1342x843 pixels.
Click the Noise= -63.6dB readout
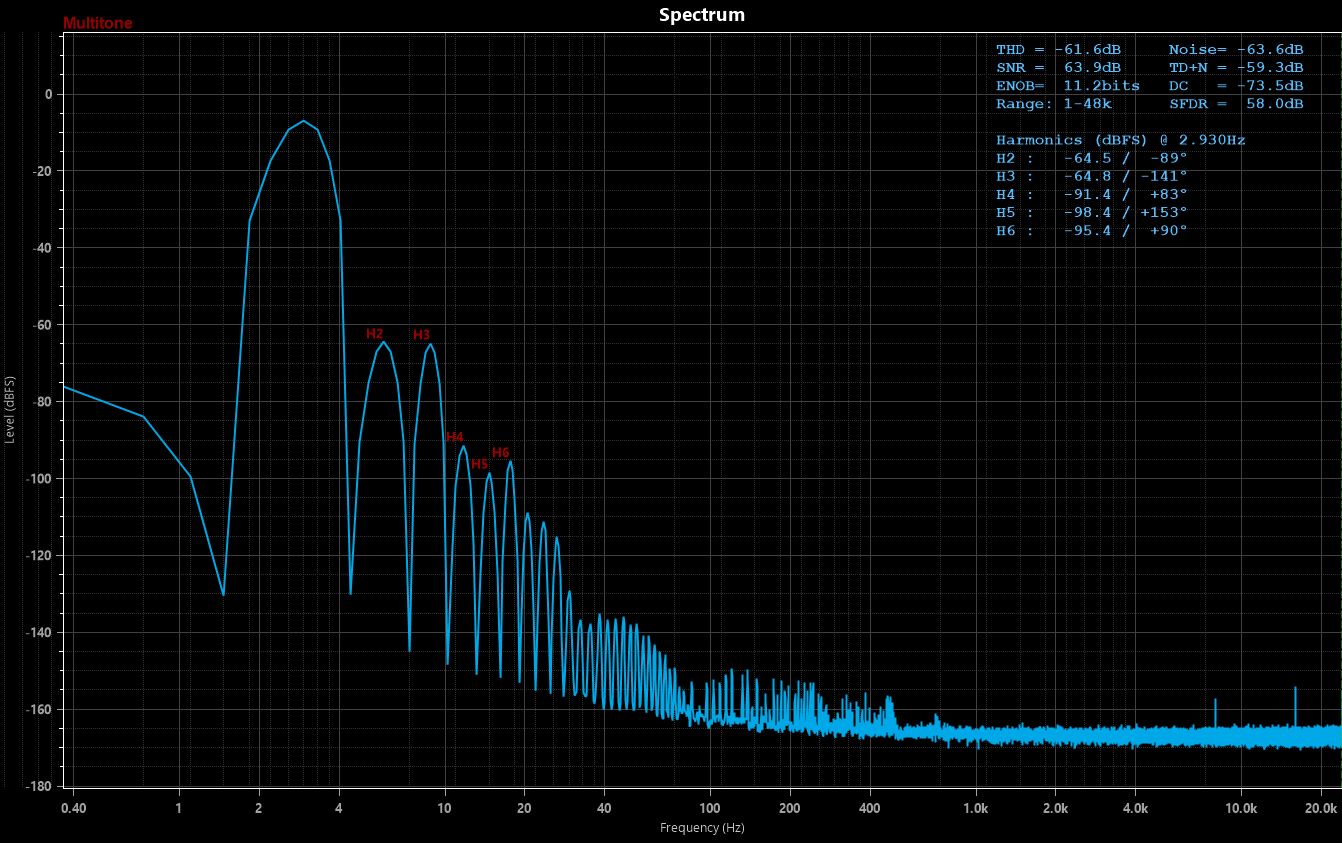click(x=1235, y=50)
